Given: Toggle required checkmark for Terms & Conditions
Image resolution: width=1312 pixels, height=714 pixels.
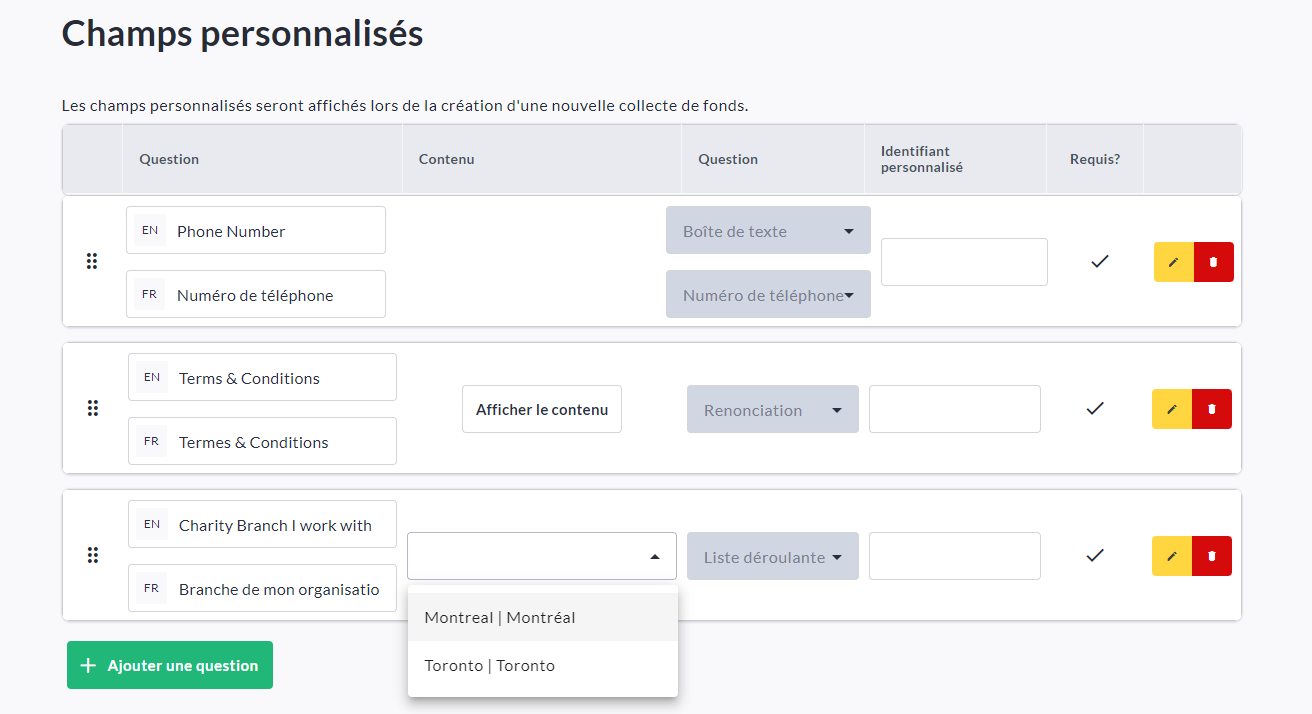Looking at the screenshot, I should [x=1095, y=408].
